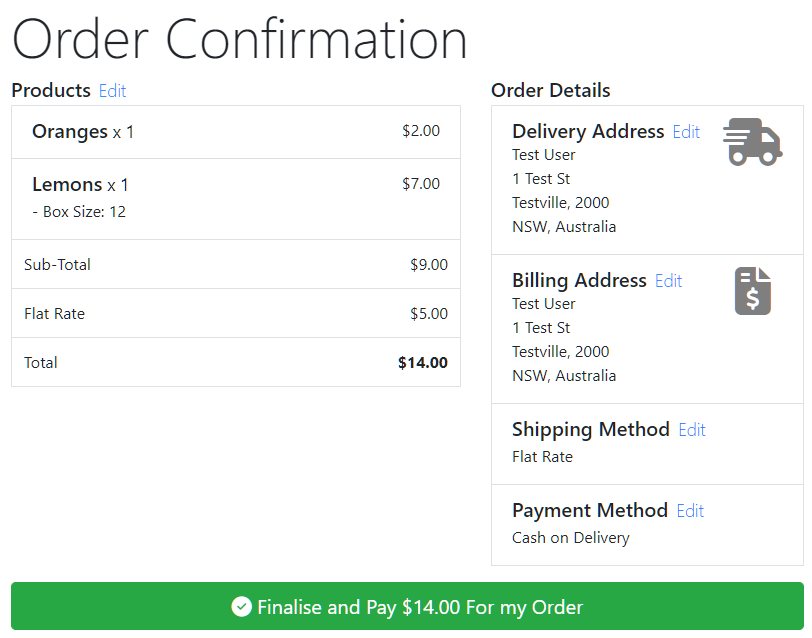Edit the Delivery Address
This screenshot has height=638, width=812.
pos(686,132)
